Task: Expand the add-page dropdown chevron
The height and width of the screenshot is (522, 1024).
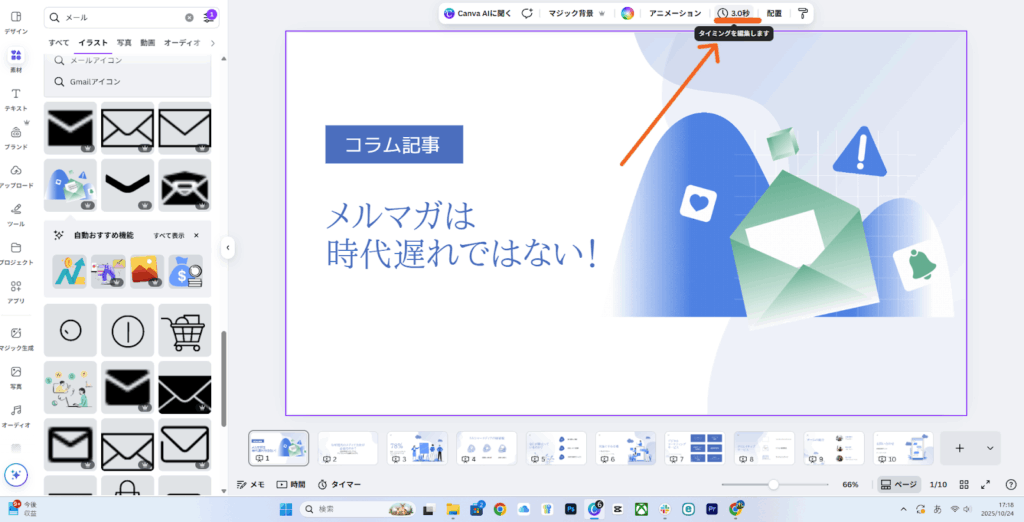Action: point(990,448)
